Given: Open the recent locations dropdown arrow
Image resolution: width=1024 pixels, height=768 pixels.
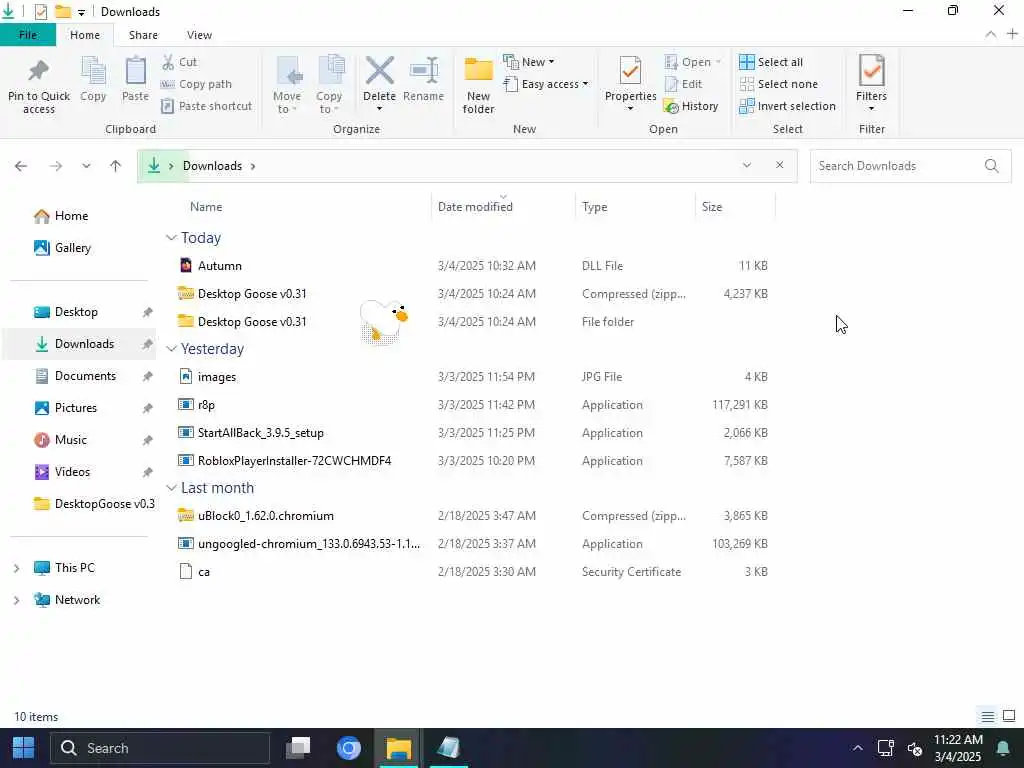Looking at the screenshot, I should point(86,166).
